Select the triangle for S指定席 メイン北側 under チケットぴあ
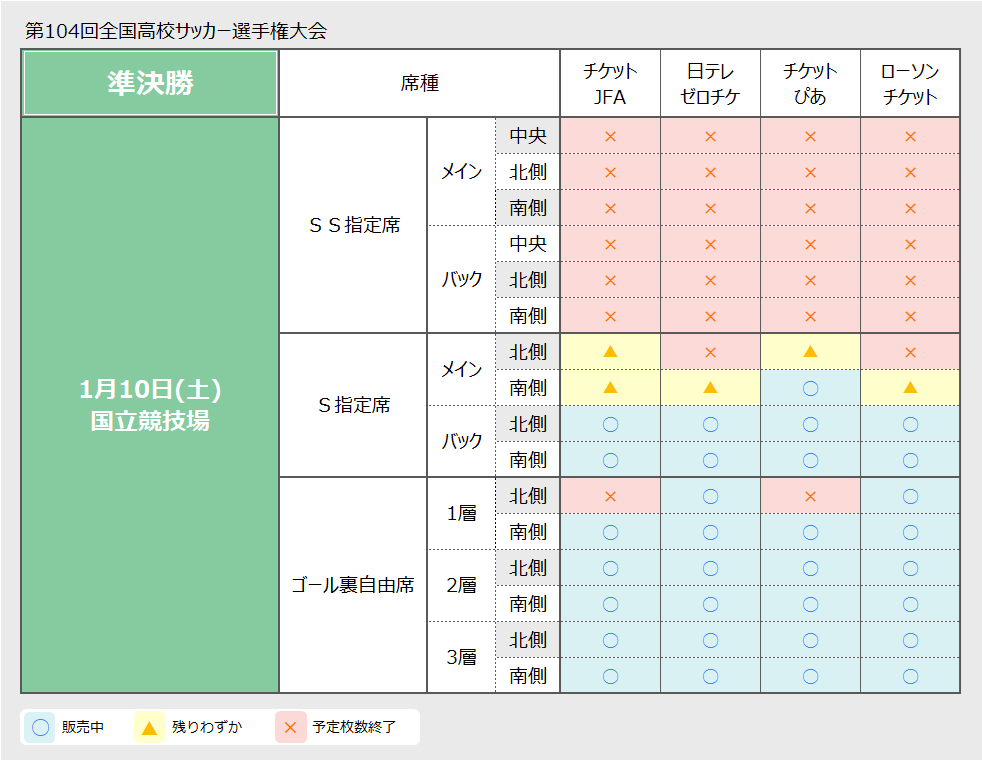 (x=810, y=351)
